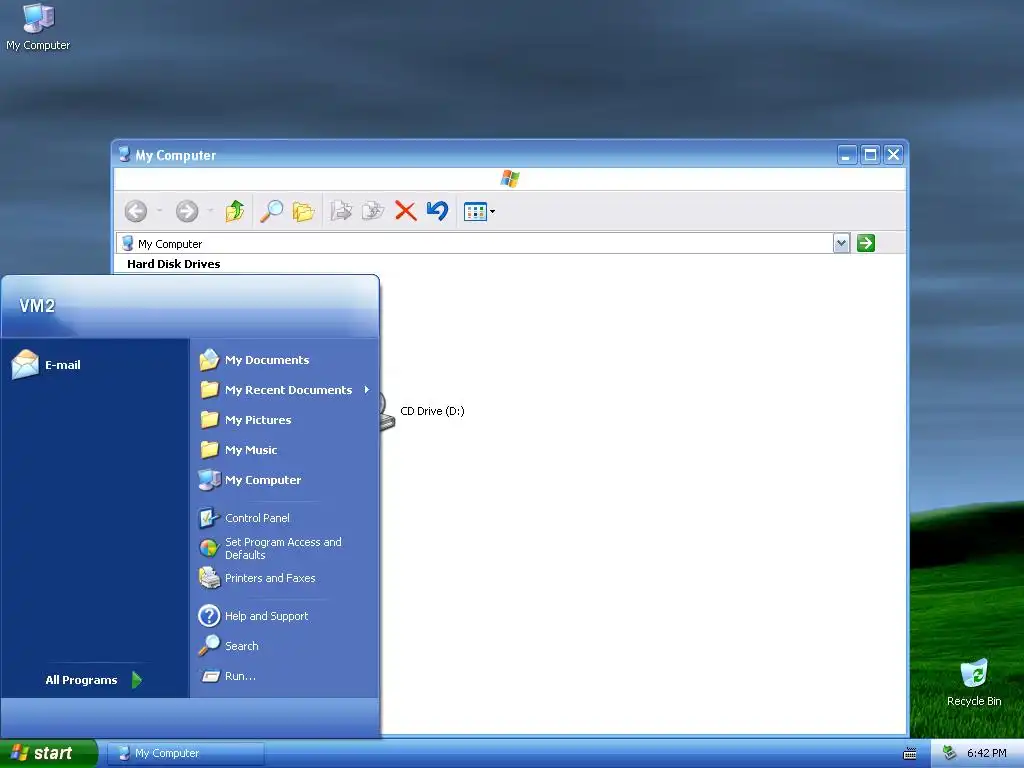Toggle the Folders pane button
The width and height of the screenshot is (1024, 768).
(x=304, y=211)
